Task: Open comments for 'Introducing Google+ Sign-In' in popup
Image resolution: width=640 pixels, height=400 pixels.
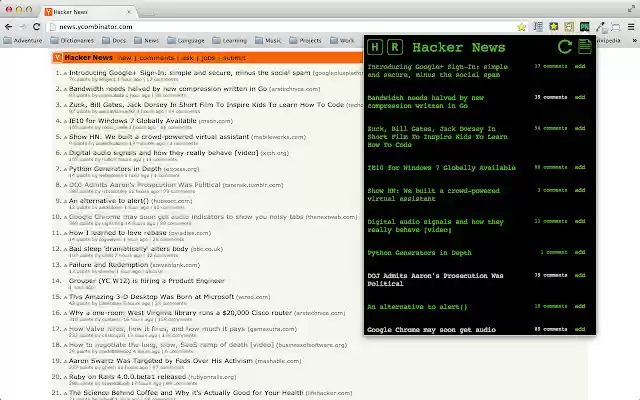Action: pyautogui.click(x=551, y=67)
